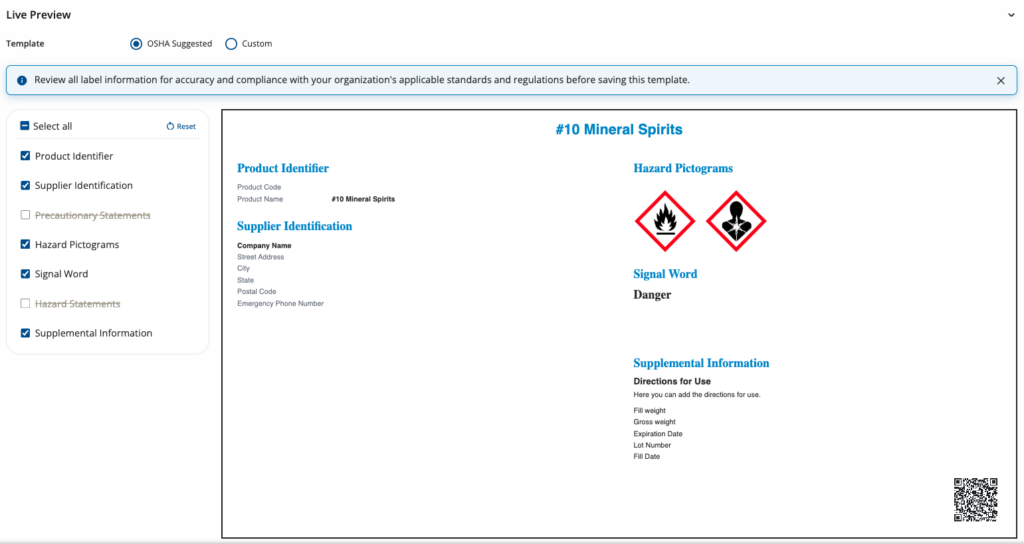This screenshot has width=1024, height=544.
Task: Click the State text
Action: [x=245, y=280]
